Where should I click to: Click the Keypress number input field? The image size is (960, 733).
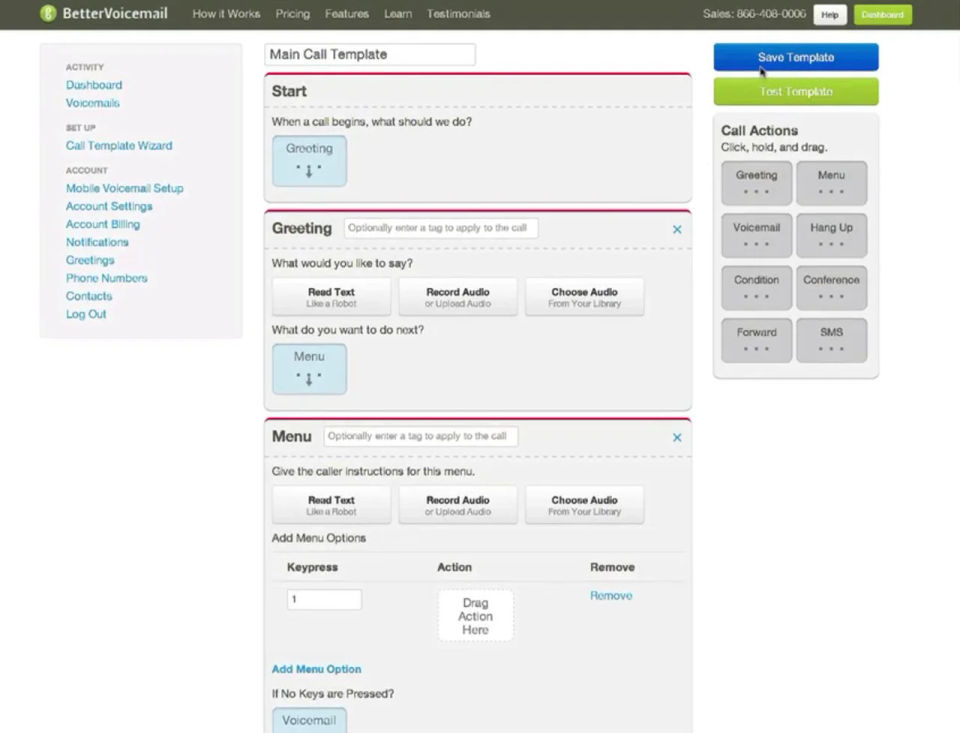324,599
